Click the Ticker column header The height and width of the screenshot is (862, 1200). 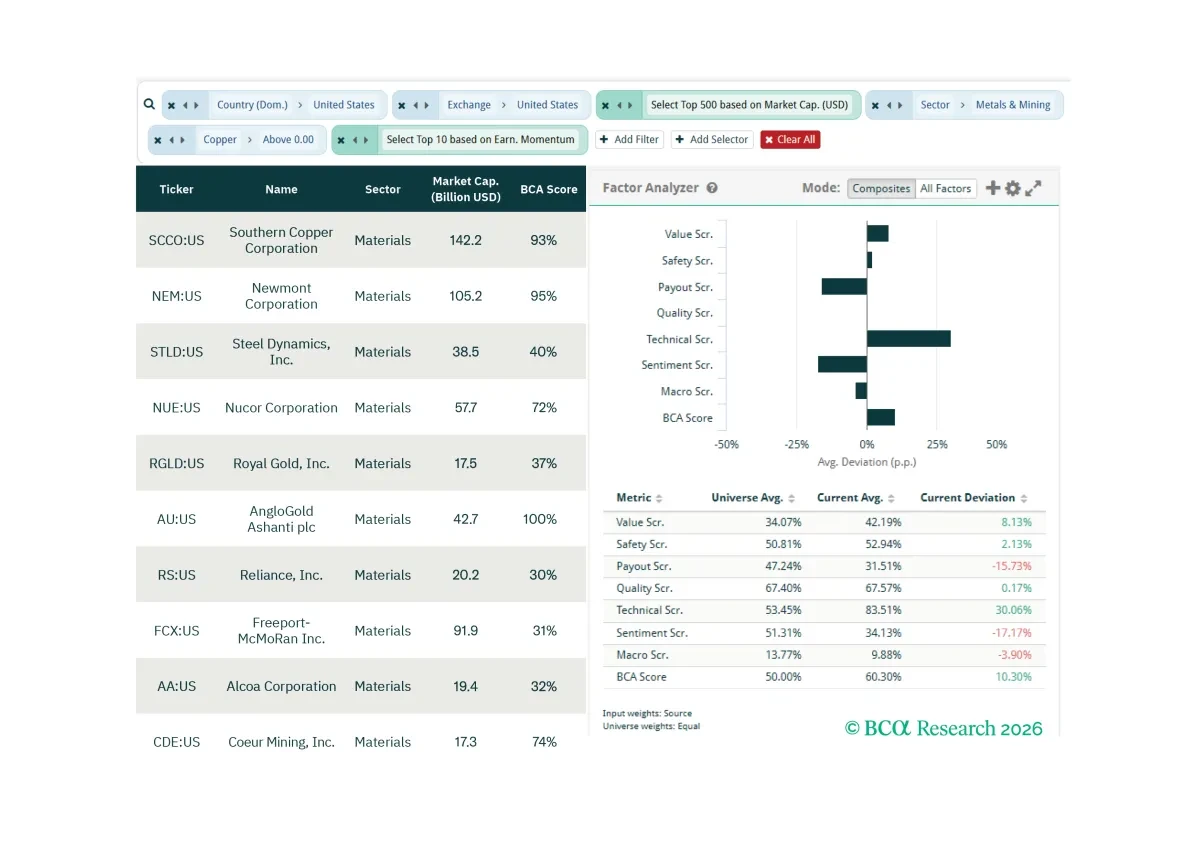point(177,189)
